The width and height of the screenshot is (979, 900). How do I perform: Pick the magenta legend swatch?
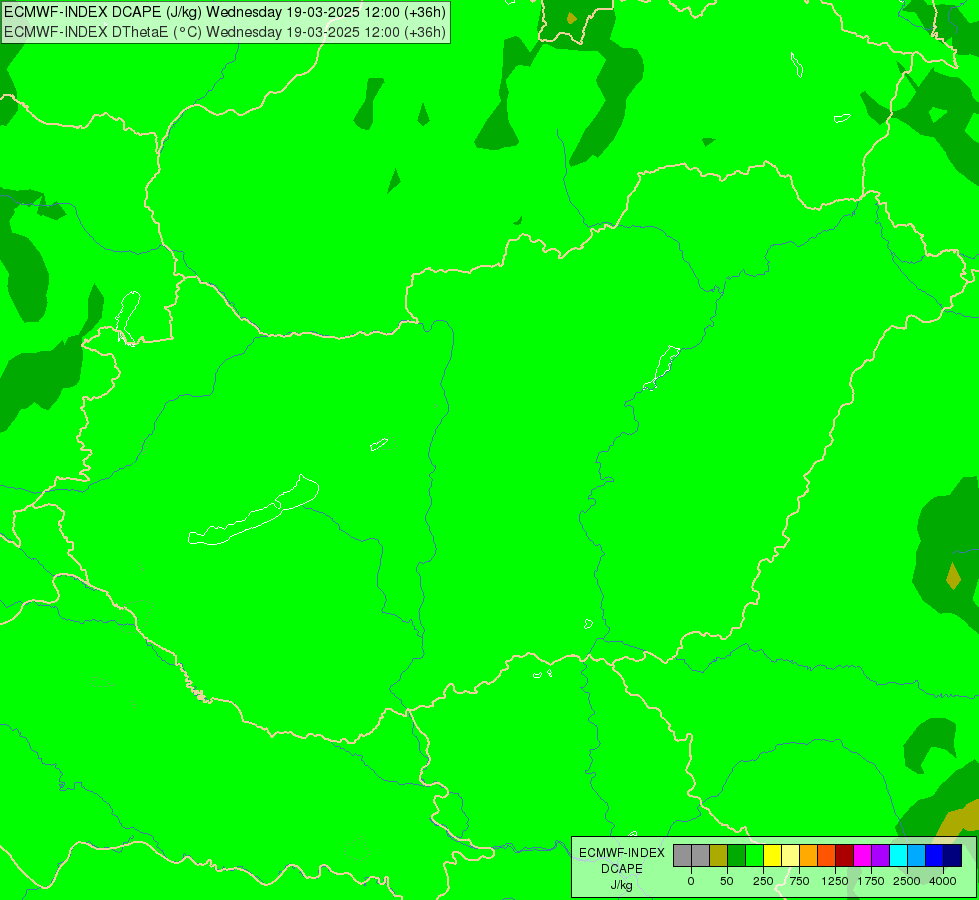pos(863,856)
